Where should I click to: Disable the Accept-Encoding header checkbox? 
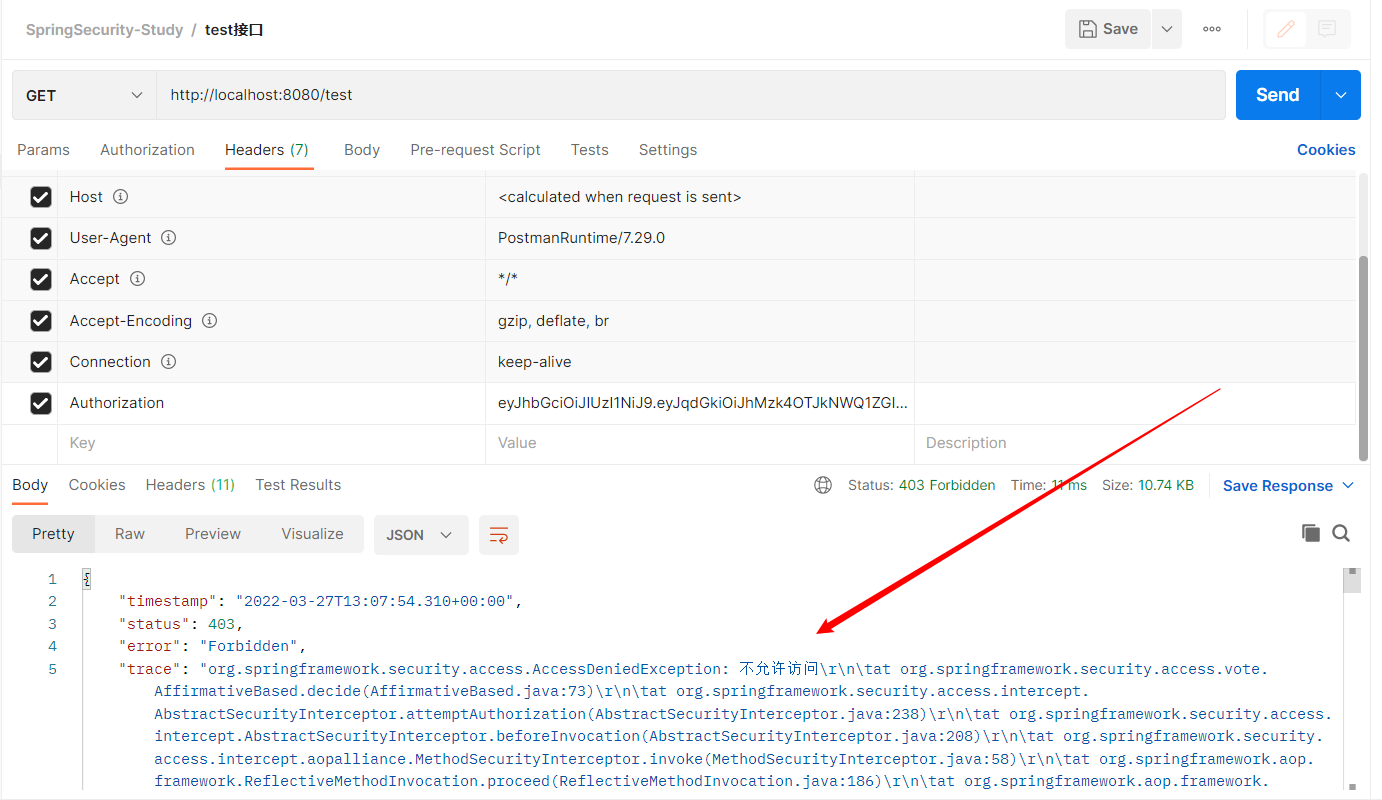[41, 321]
